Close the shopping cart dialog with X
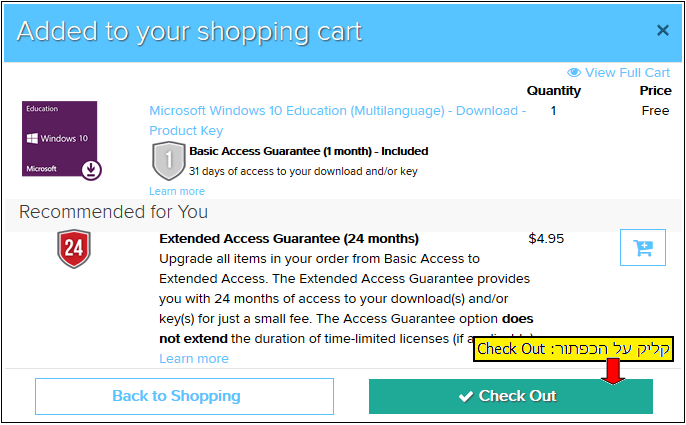The image size is (686, 425). [x=662, y=30]
